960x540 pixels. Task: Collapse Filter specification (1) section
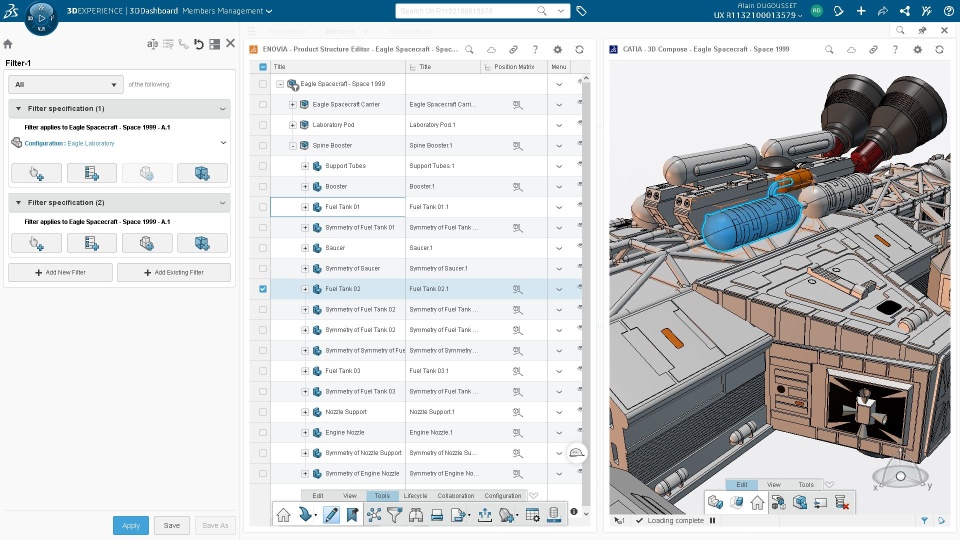[x=16, y=108]
